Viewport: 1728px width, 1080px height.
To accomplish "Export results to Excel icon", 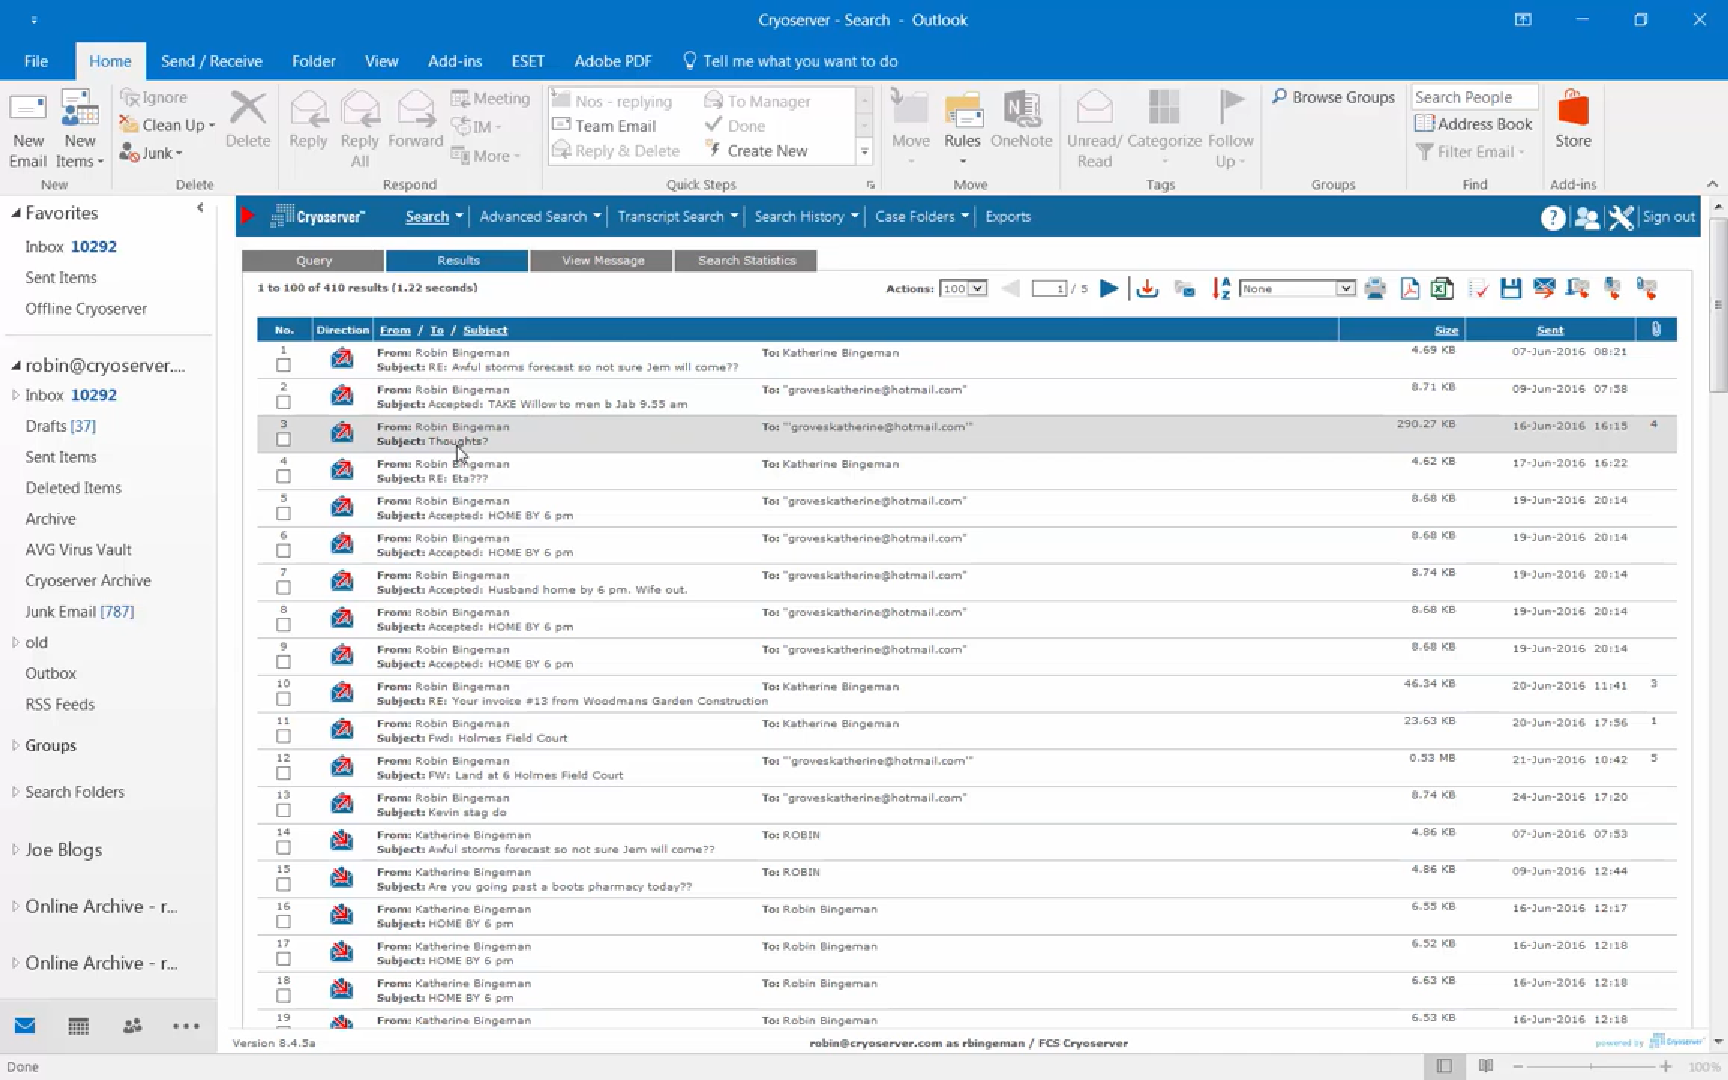I will (x=1441, y=289).
